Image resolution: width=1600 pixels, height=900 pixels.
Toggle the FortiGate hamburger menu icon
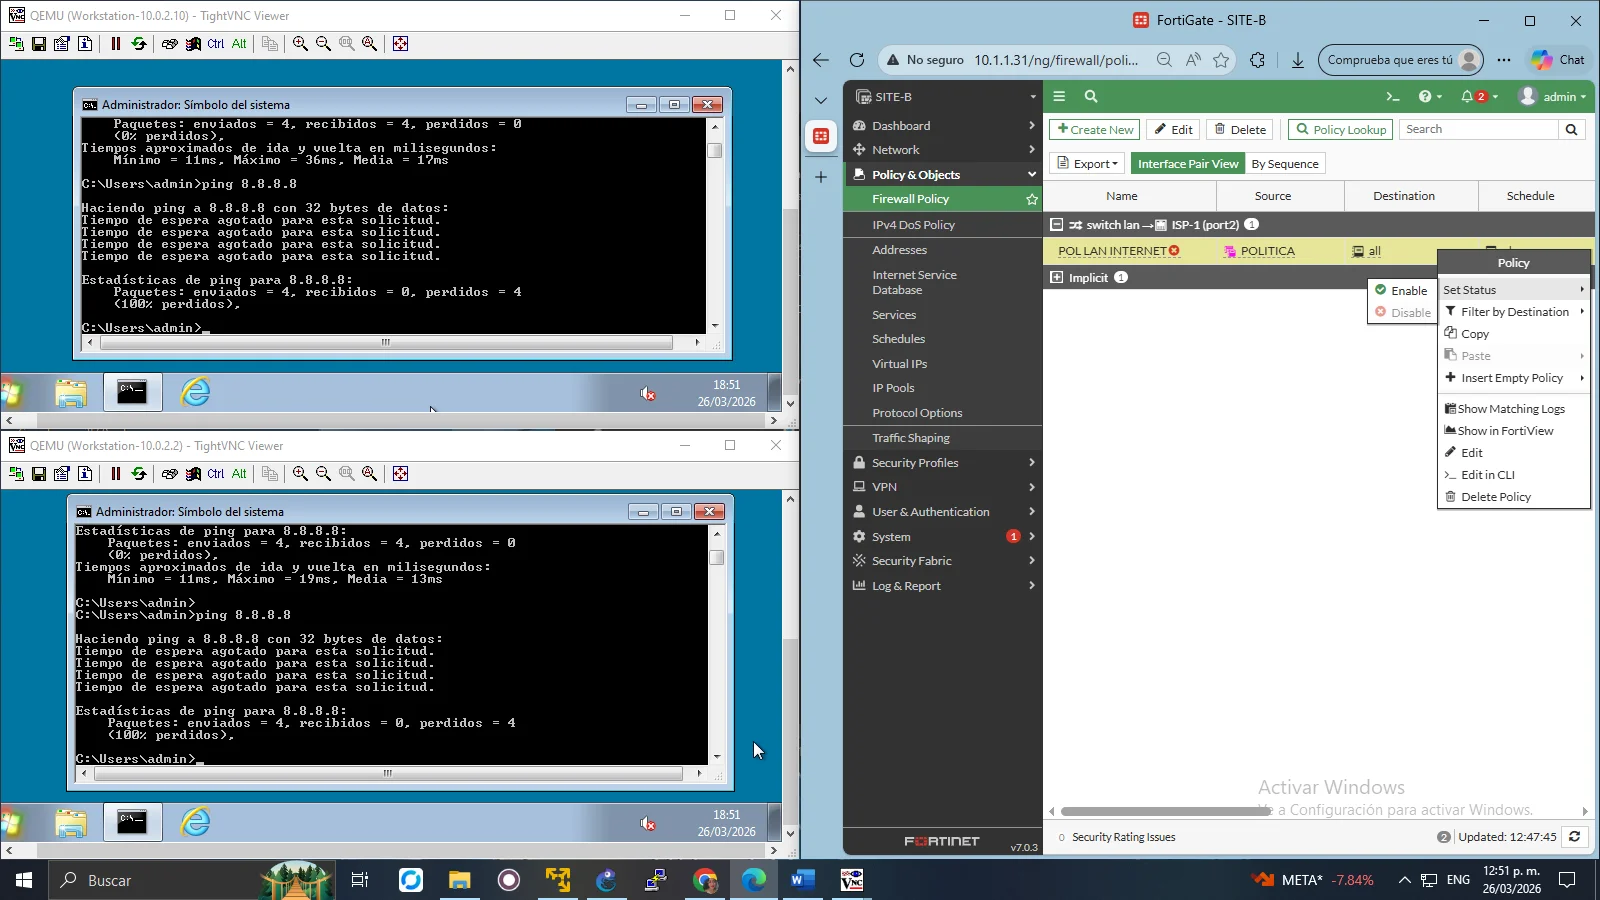(x=1059, y=97)
